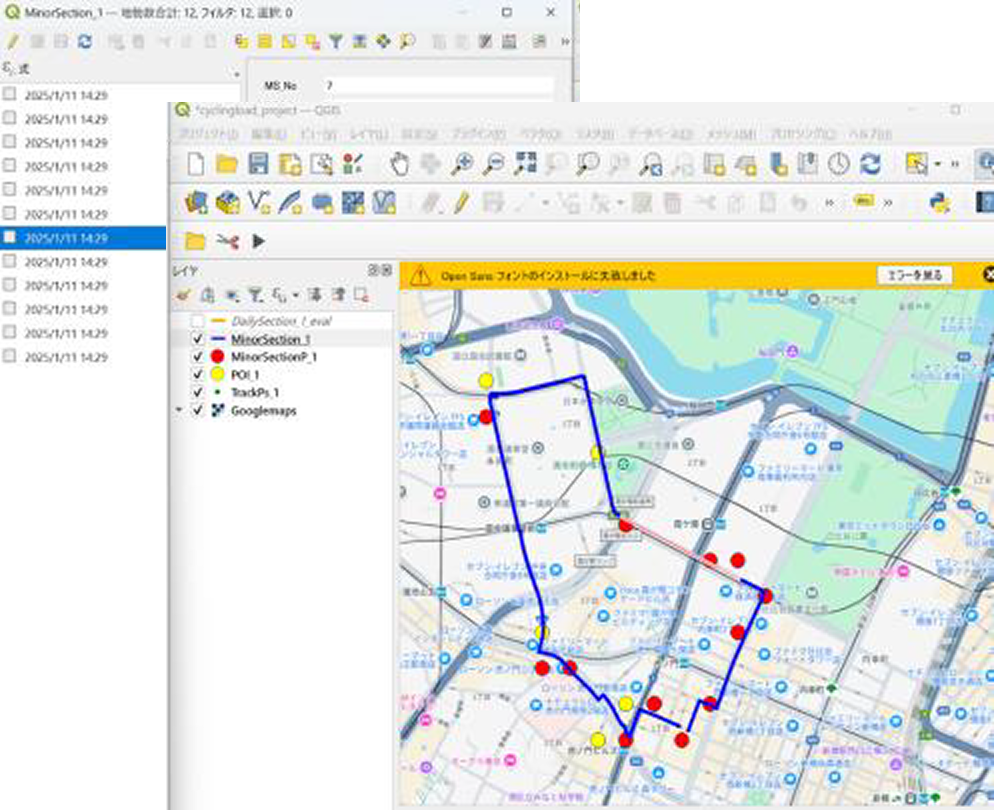Click the Zoom In magnifier tool
994x810 pixels.
tap(462, 165)
